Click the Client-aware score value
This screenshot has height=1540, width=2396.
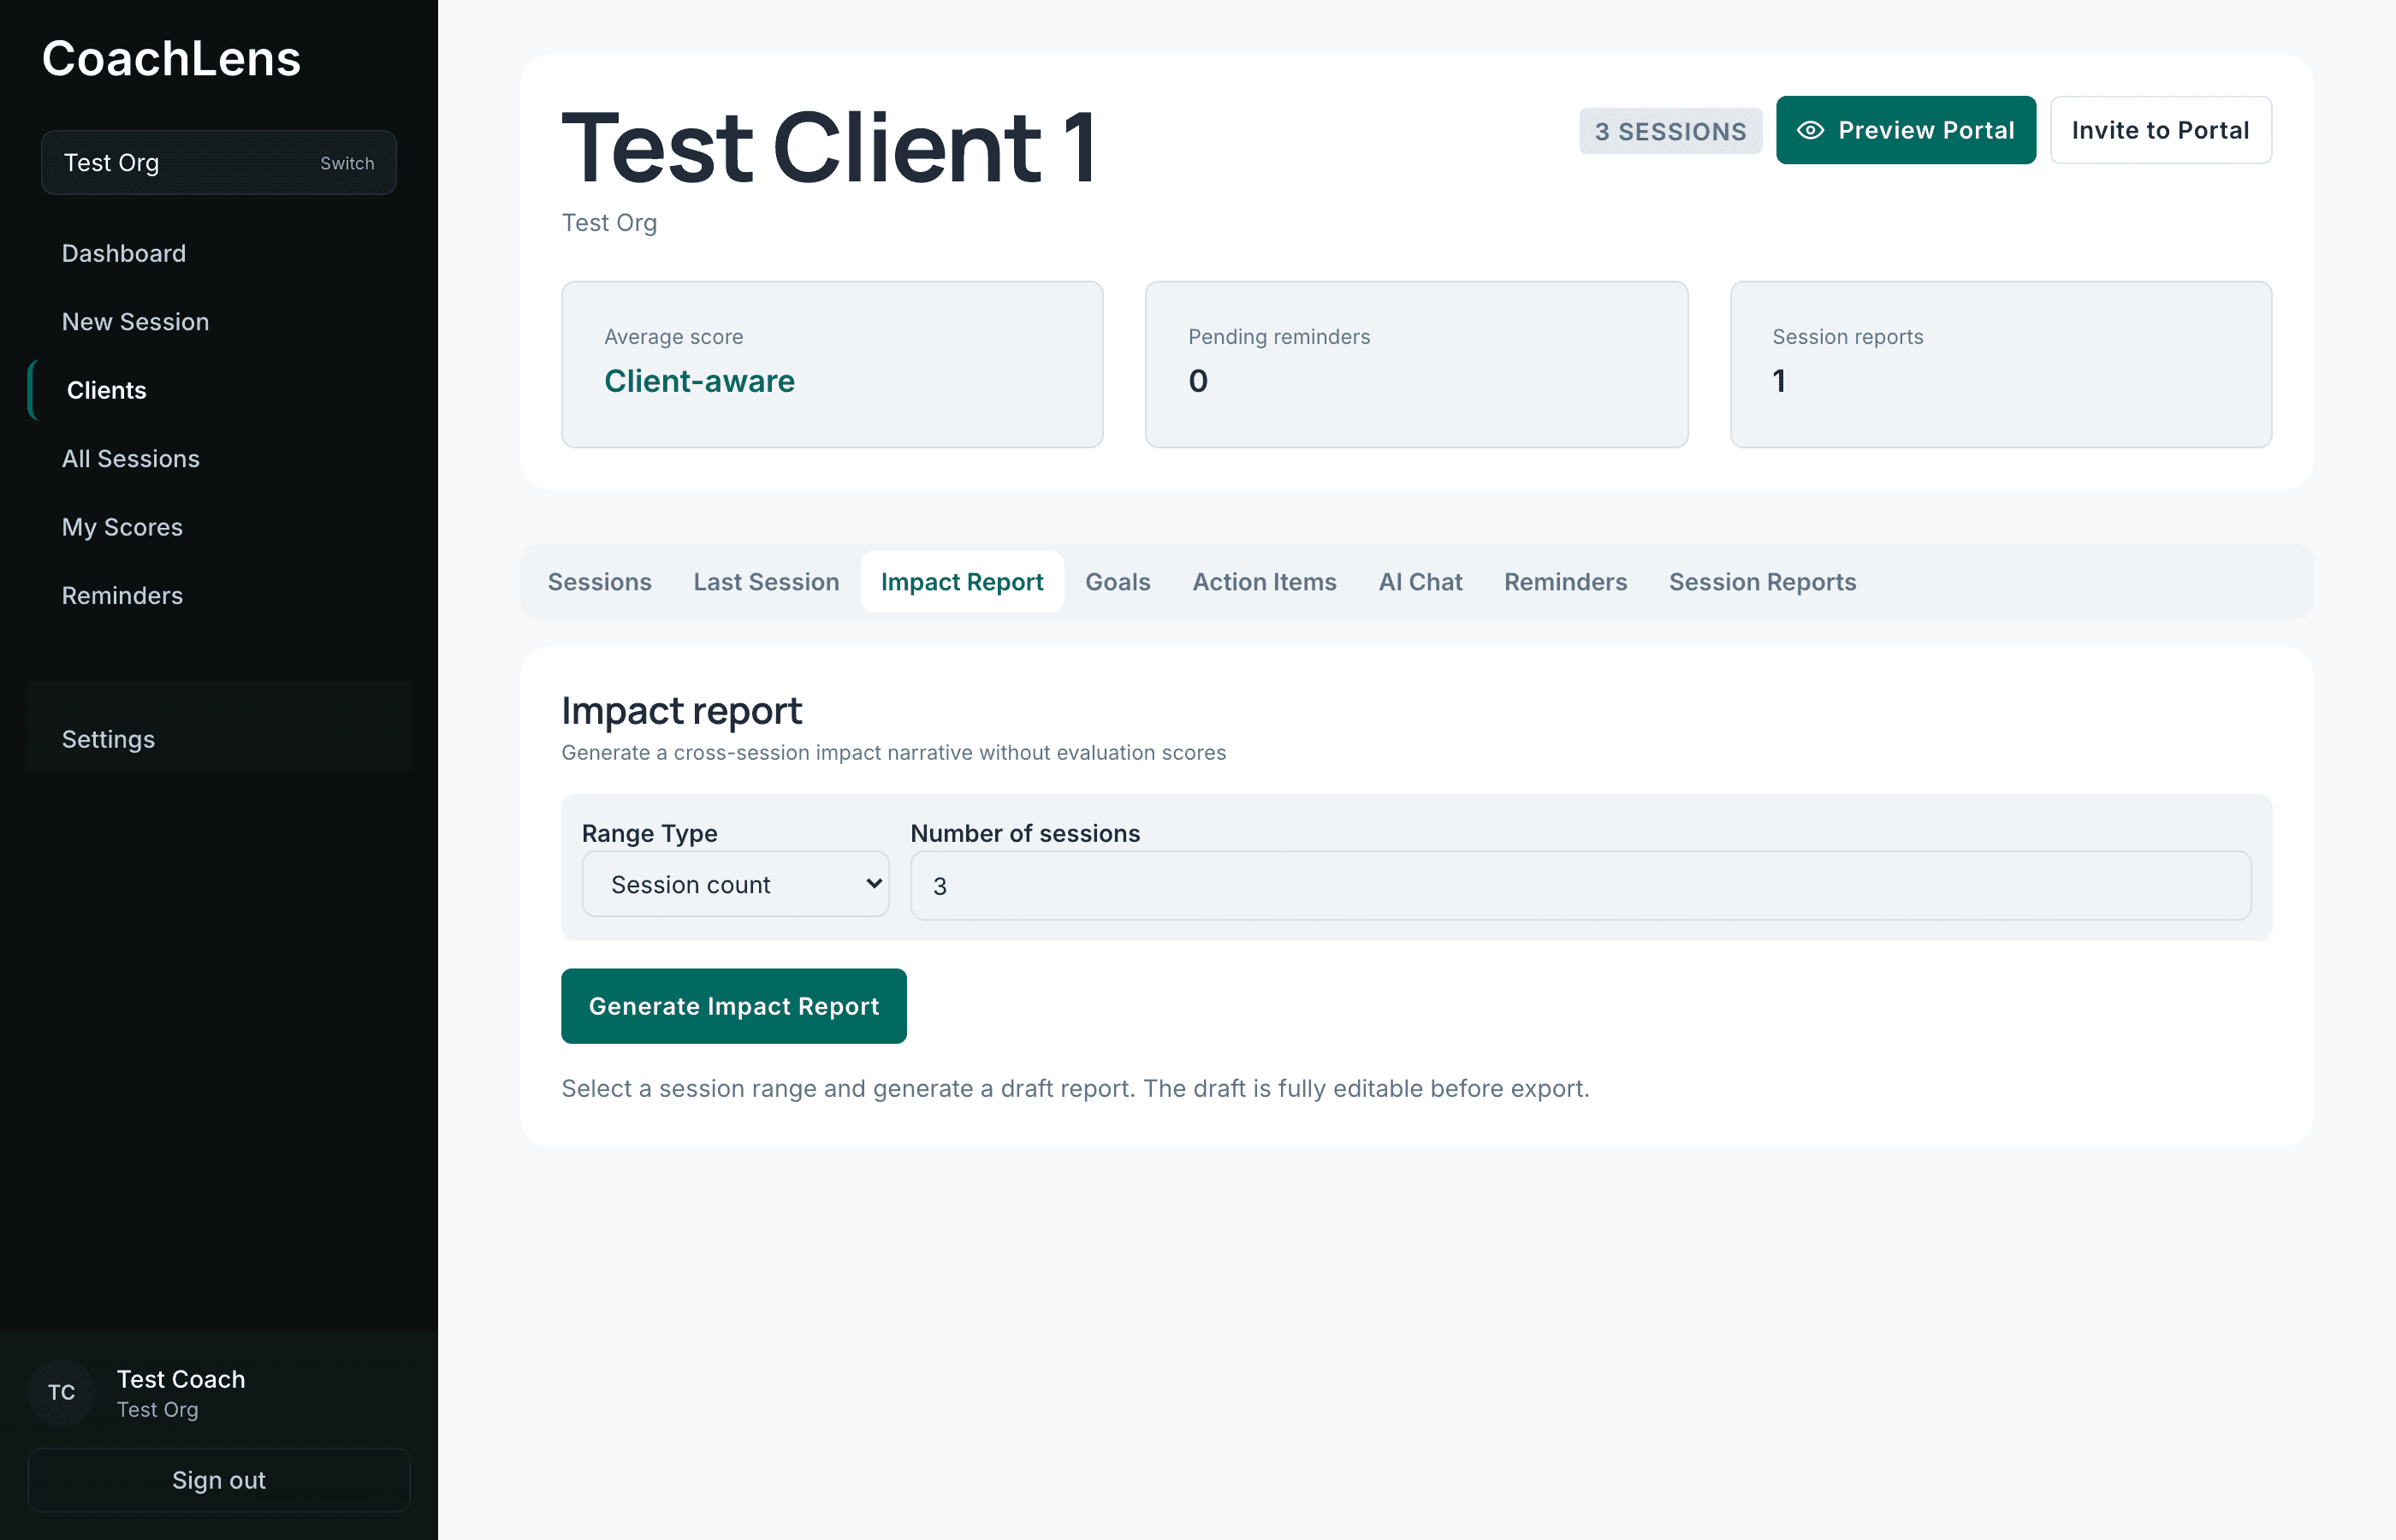coord(699,381)
